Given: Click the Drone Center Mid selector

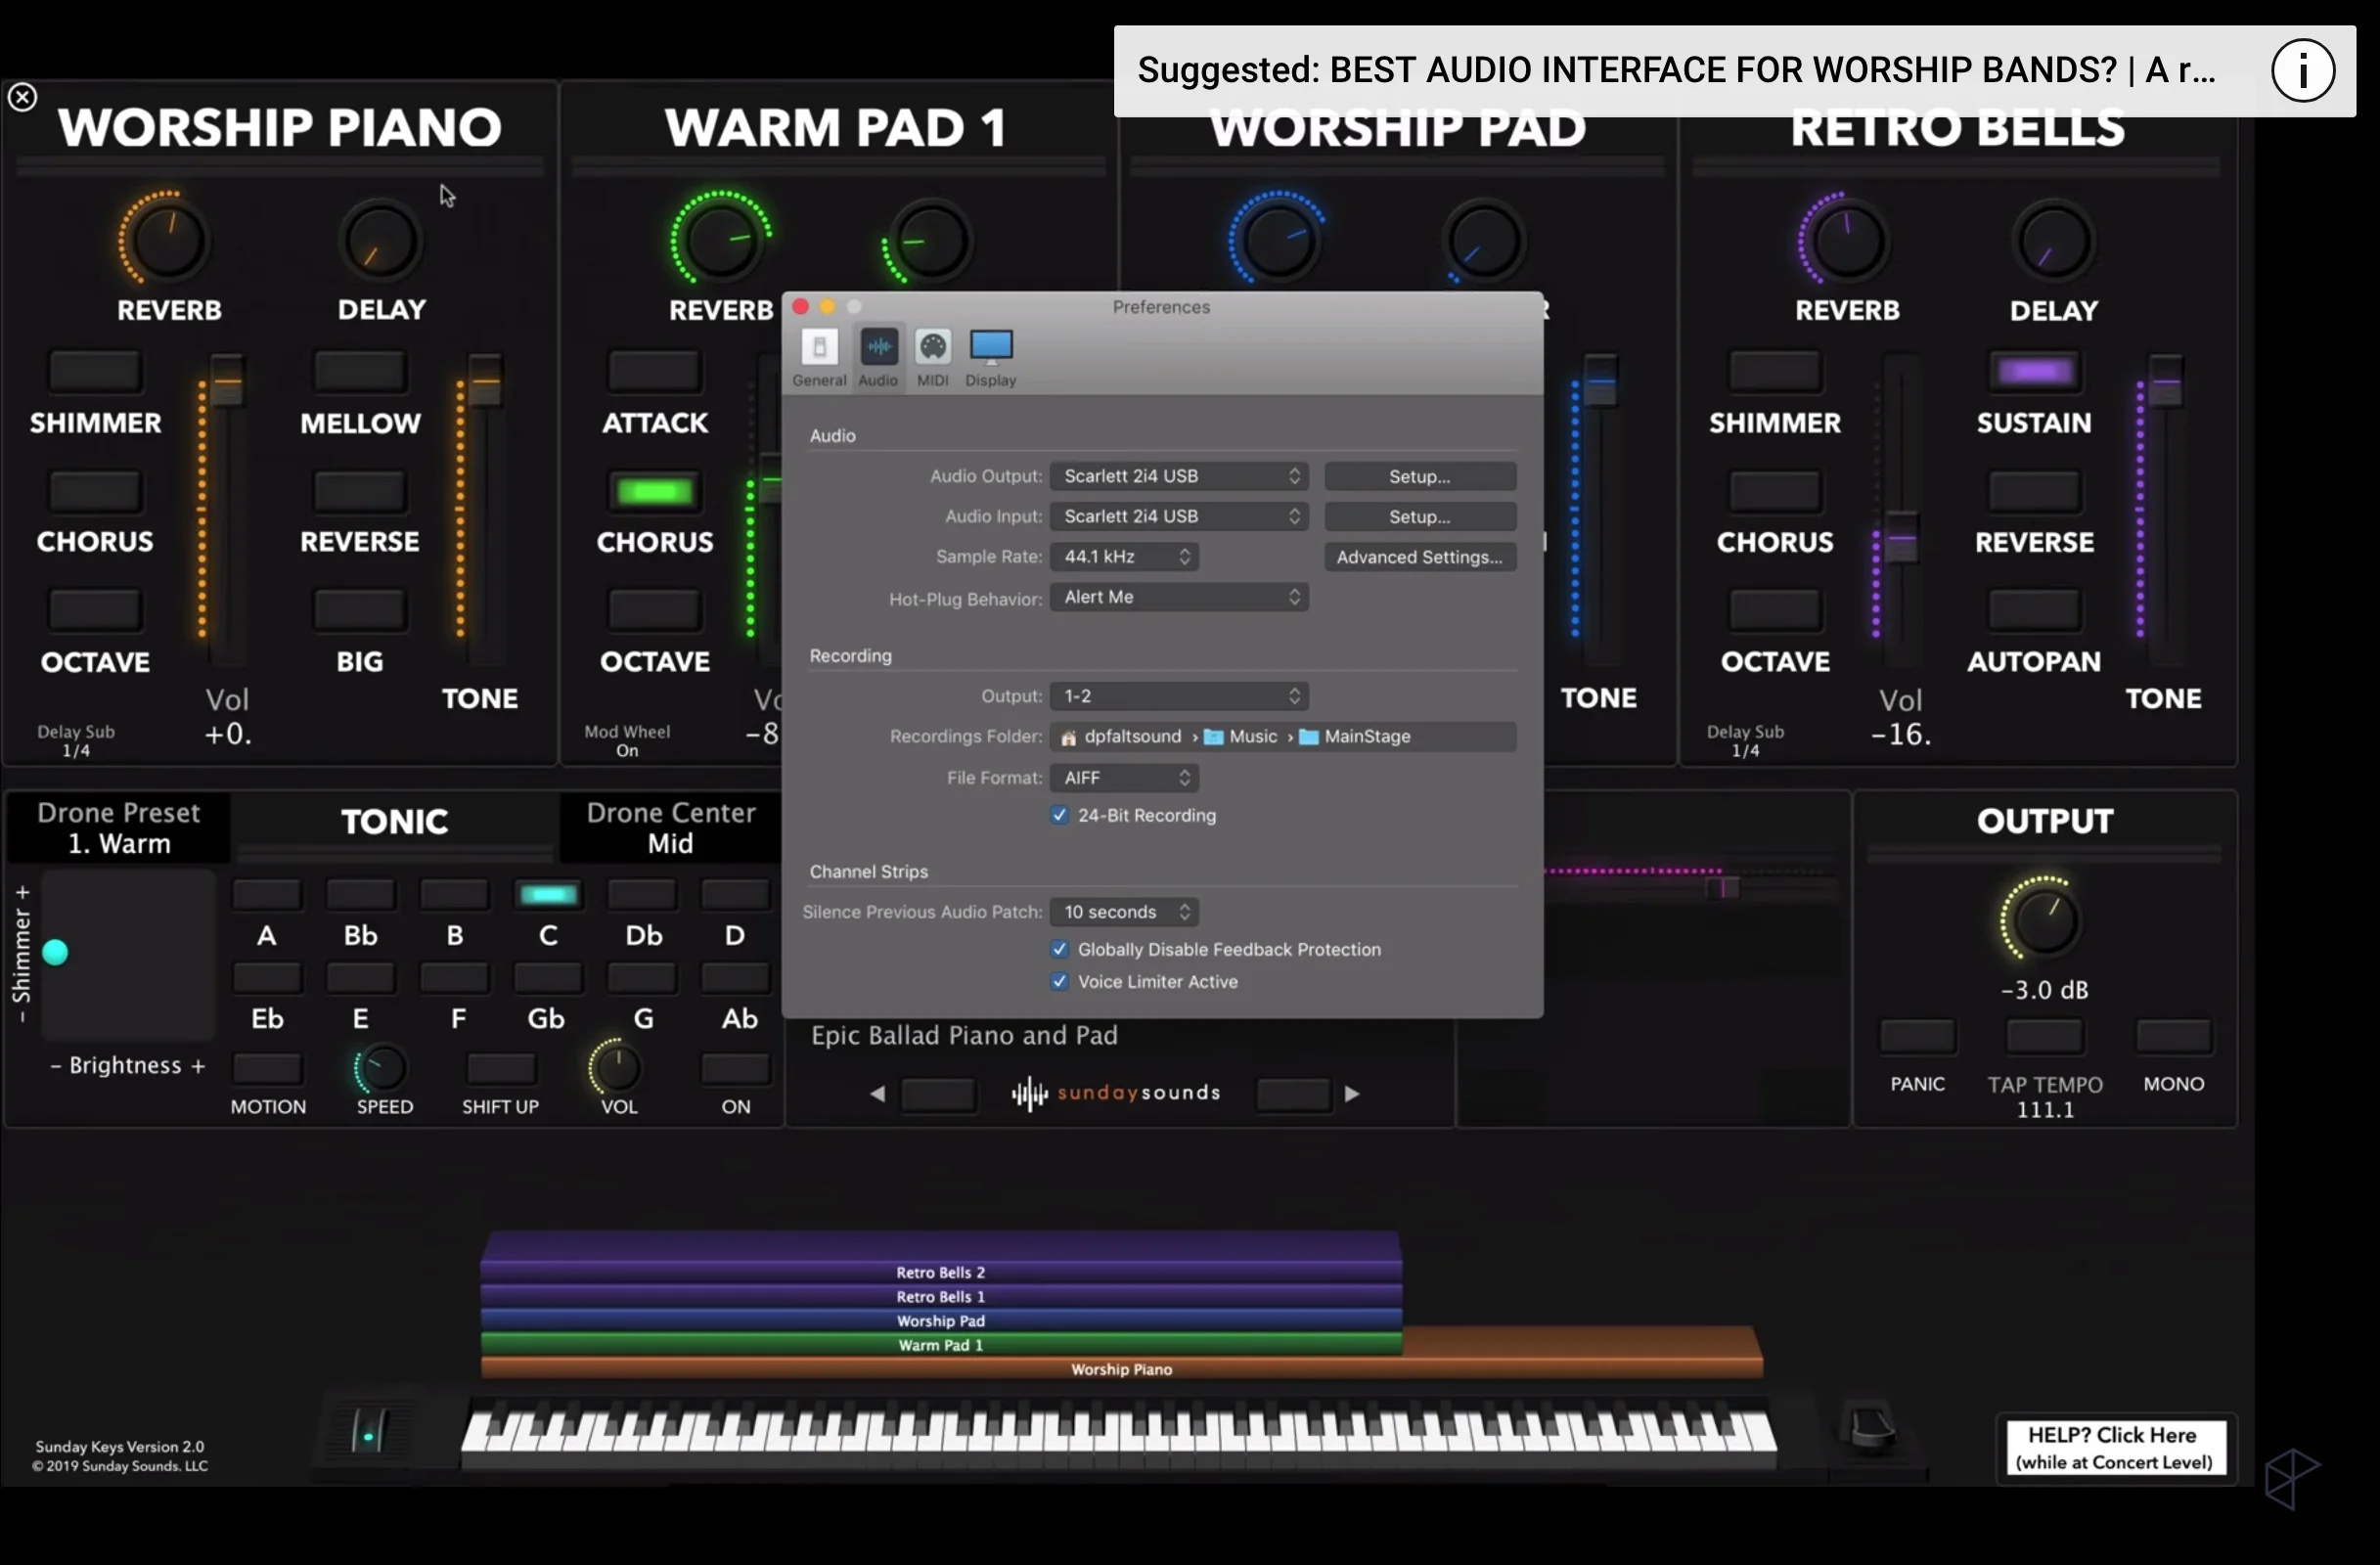Looking at the screenshot, I should coord(670,828).
